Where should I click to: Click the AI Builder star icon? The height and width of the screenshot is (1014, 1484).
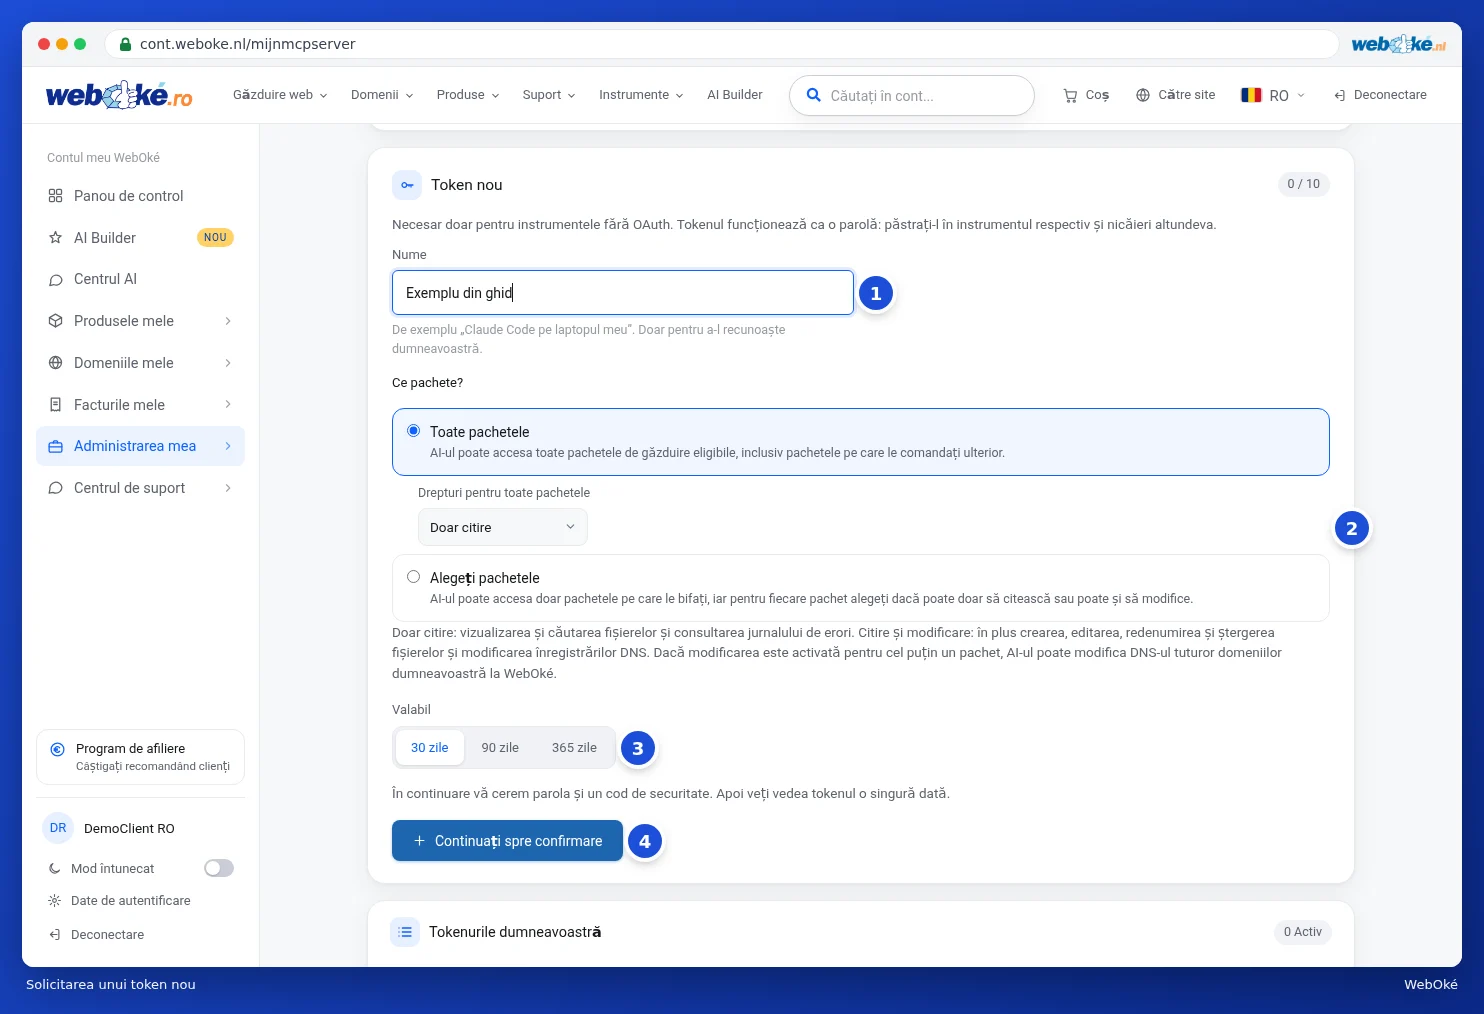click(x=56, y=238)
